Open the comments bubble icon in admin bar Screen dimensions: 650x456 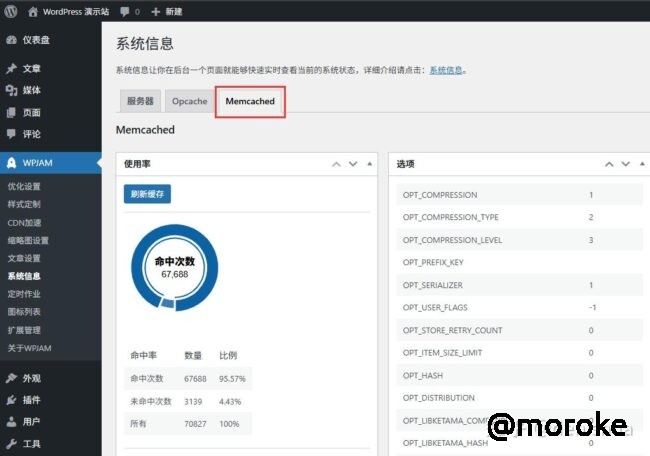pos(124,12)
